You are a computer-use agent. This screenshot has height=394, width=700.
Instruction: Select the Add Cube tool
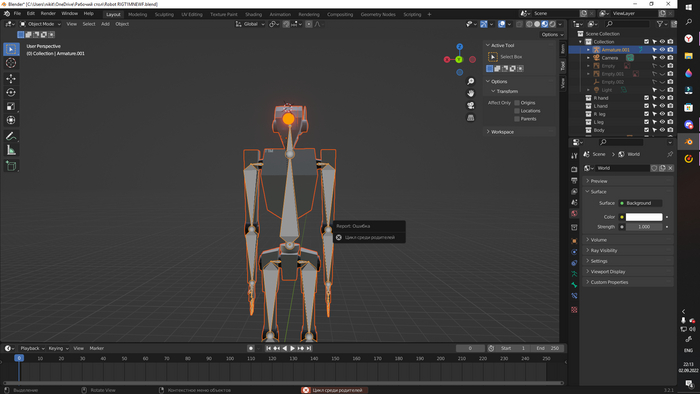point(11,166)
